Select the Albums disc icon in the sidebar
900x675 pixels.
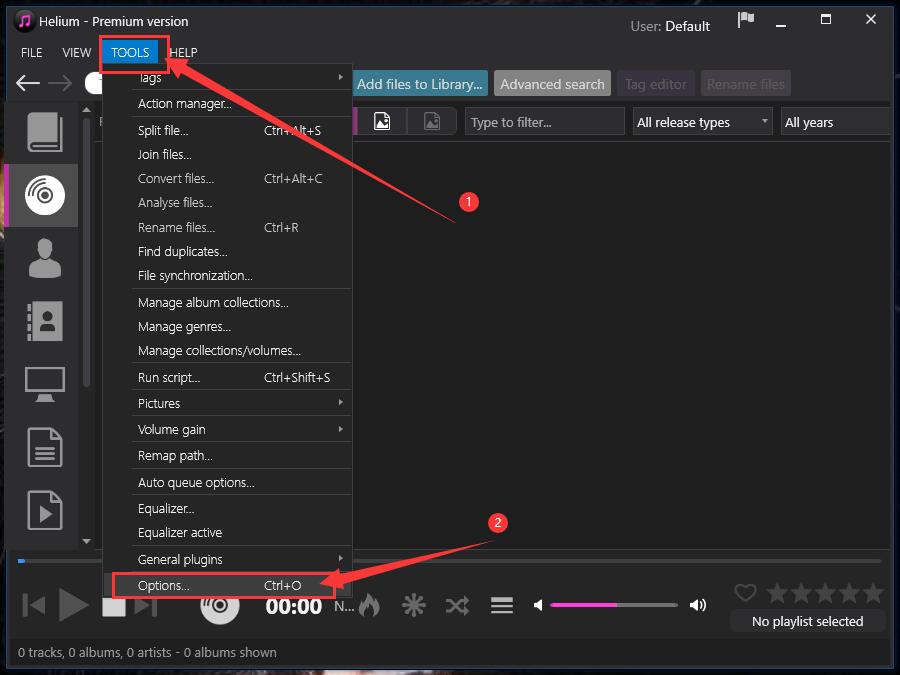pos(45,195)
